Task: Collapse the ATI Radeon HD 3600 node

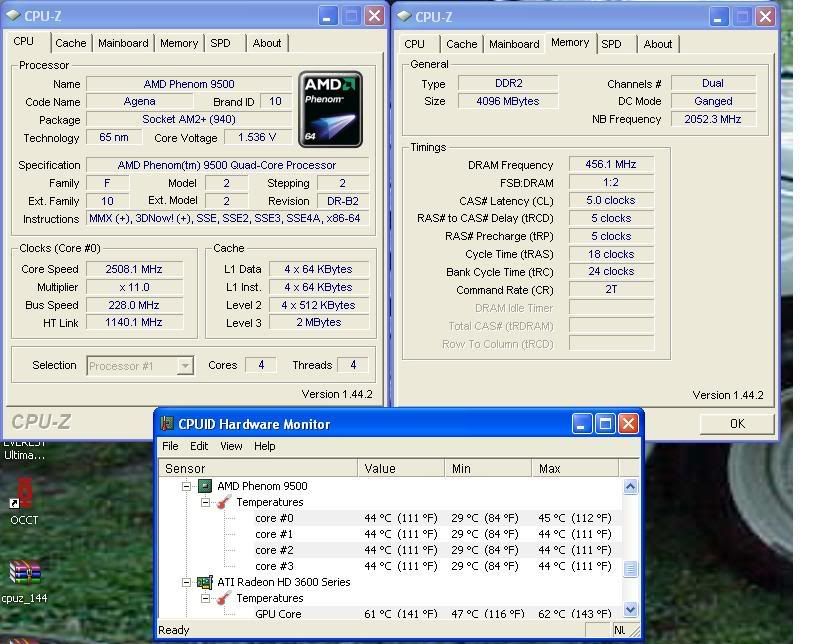Action: pyautogui.click(x=186, y=582)
